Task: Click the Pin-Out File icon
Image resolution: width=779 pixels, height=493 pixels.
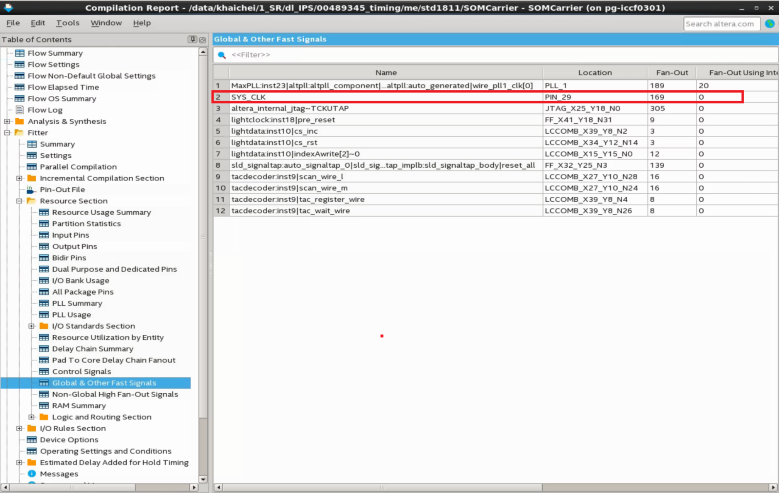Action: click(x=31, y=189)
